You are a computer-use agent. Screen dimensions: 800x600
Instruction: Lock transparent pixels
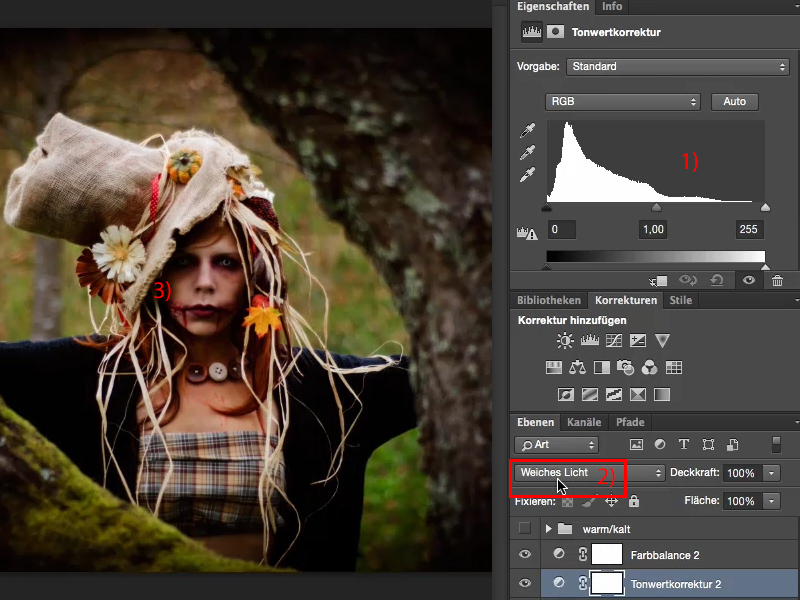click(x=567, y=502)
